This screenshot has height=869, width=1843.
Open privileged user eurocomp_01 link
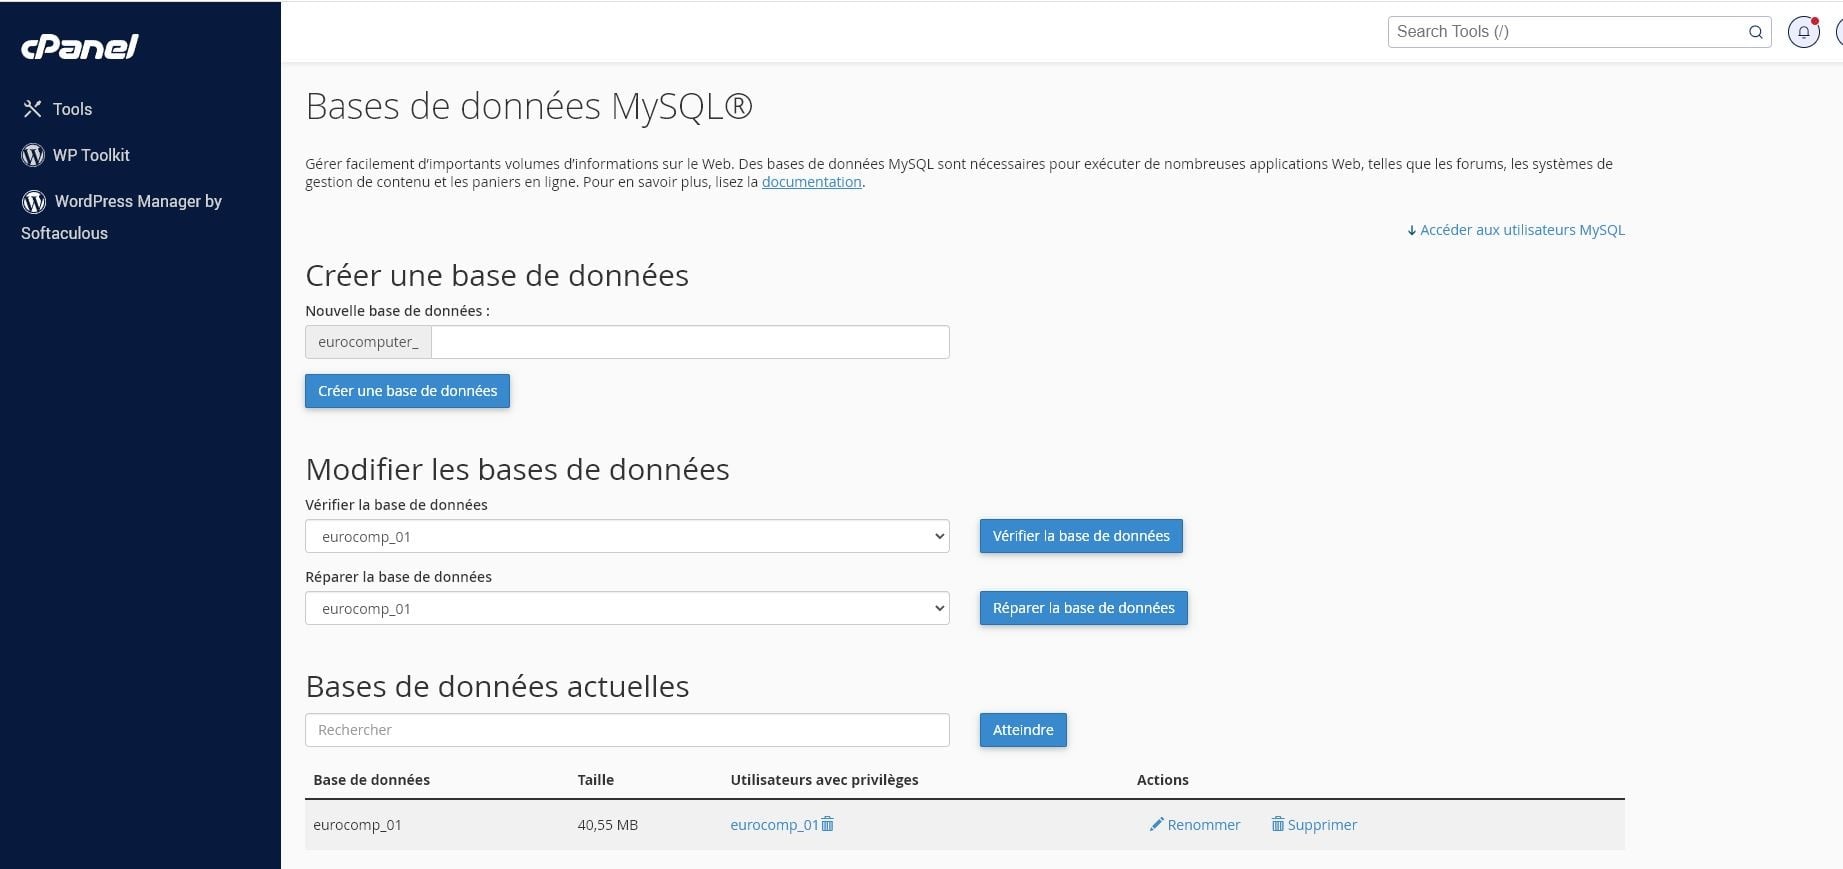coord(774,825)
